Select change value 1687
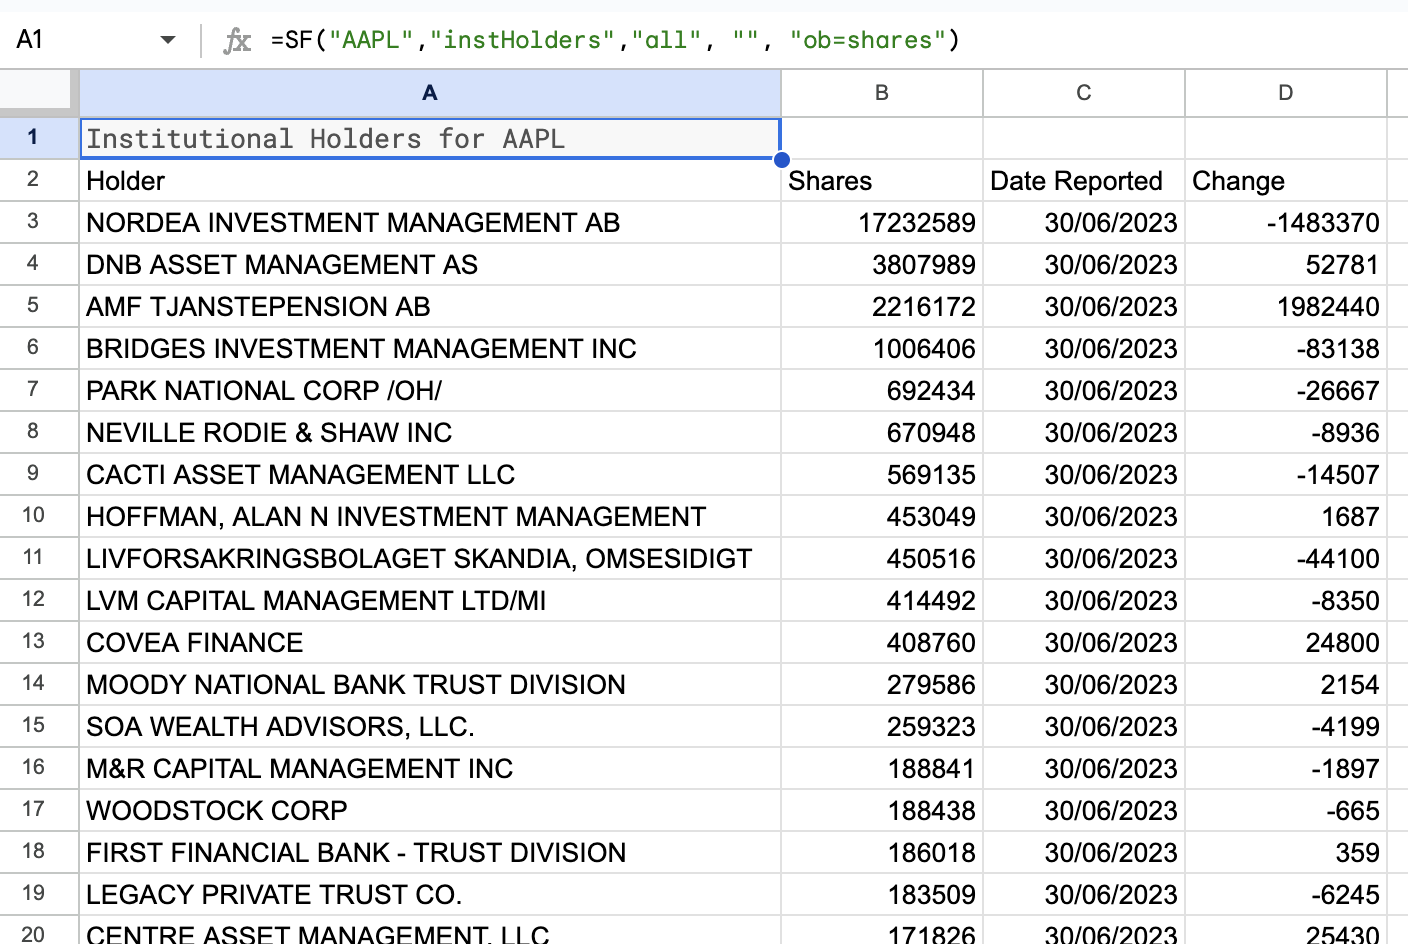Image resolution: width=1408 pixels, height=944 pixels. pos(1286,517)
